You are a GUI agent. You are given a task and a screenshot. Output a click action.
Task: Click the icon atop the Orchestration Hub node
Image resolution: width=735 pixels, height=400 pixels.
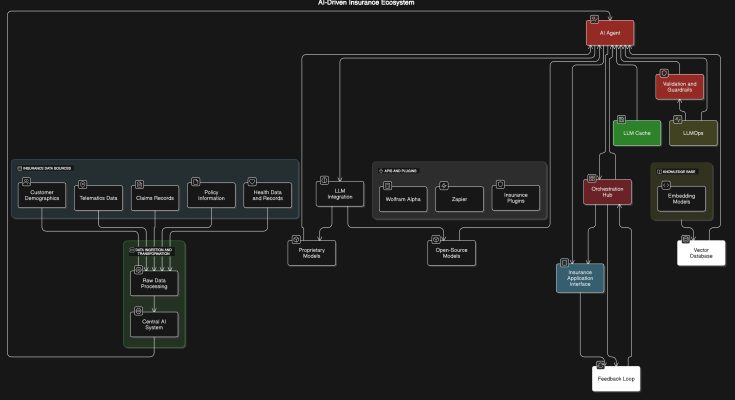pyautogui.click(x=590, y=180)
